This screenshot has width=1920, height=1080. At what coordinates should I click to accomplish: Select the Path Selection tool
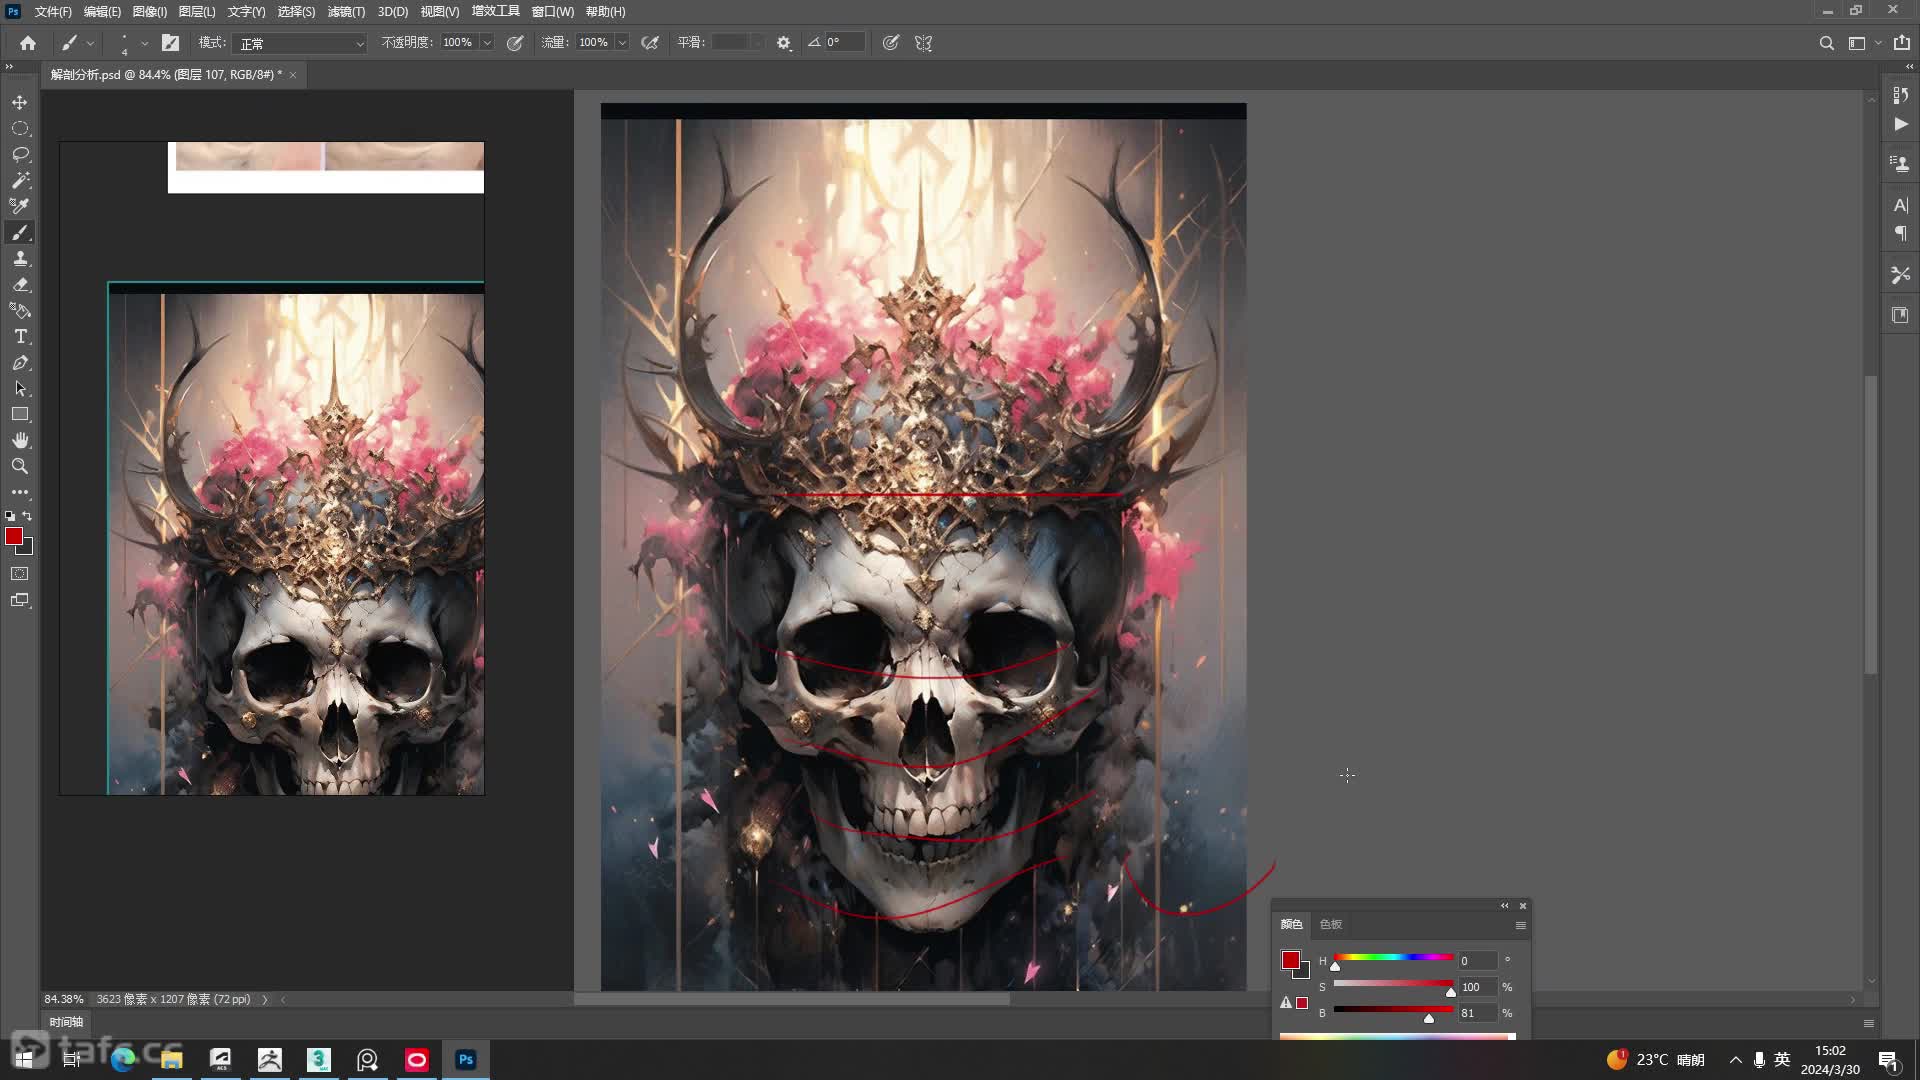pyautogui.click(x=20, y=389)
